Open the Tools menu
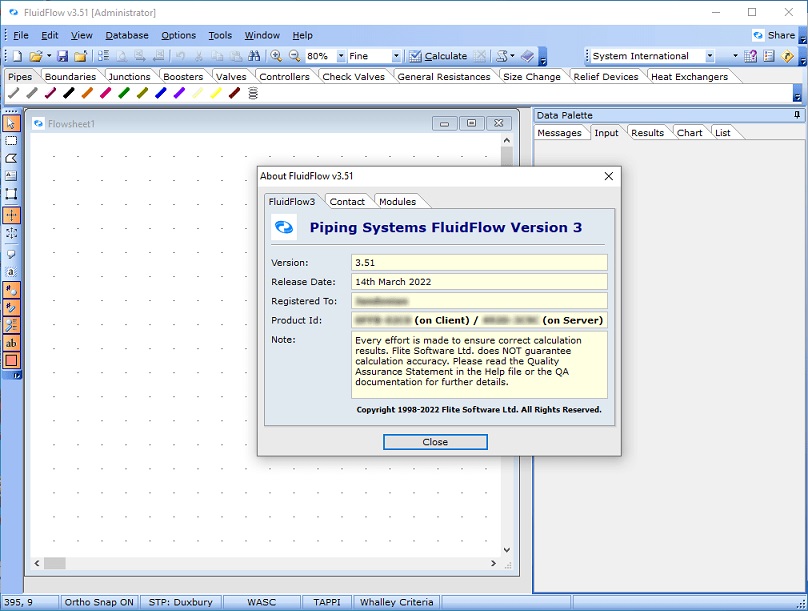The height and width of the screenshot is (611, 808). coord(220,36)
